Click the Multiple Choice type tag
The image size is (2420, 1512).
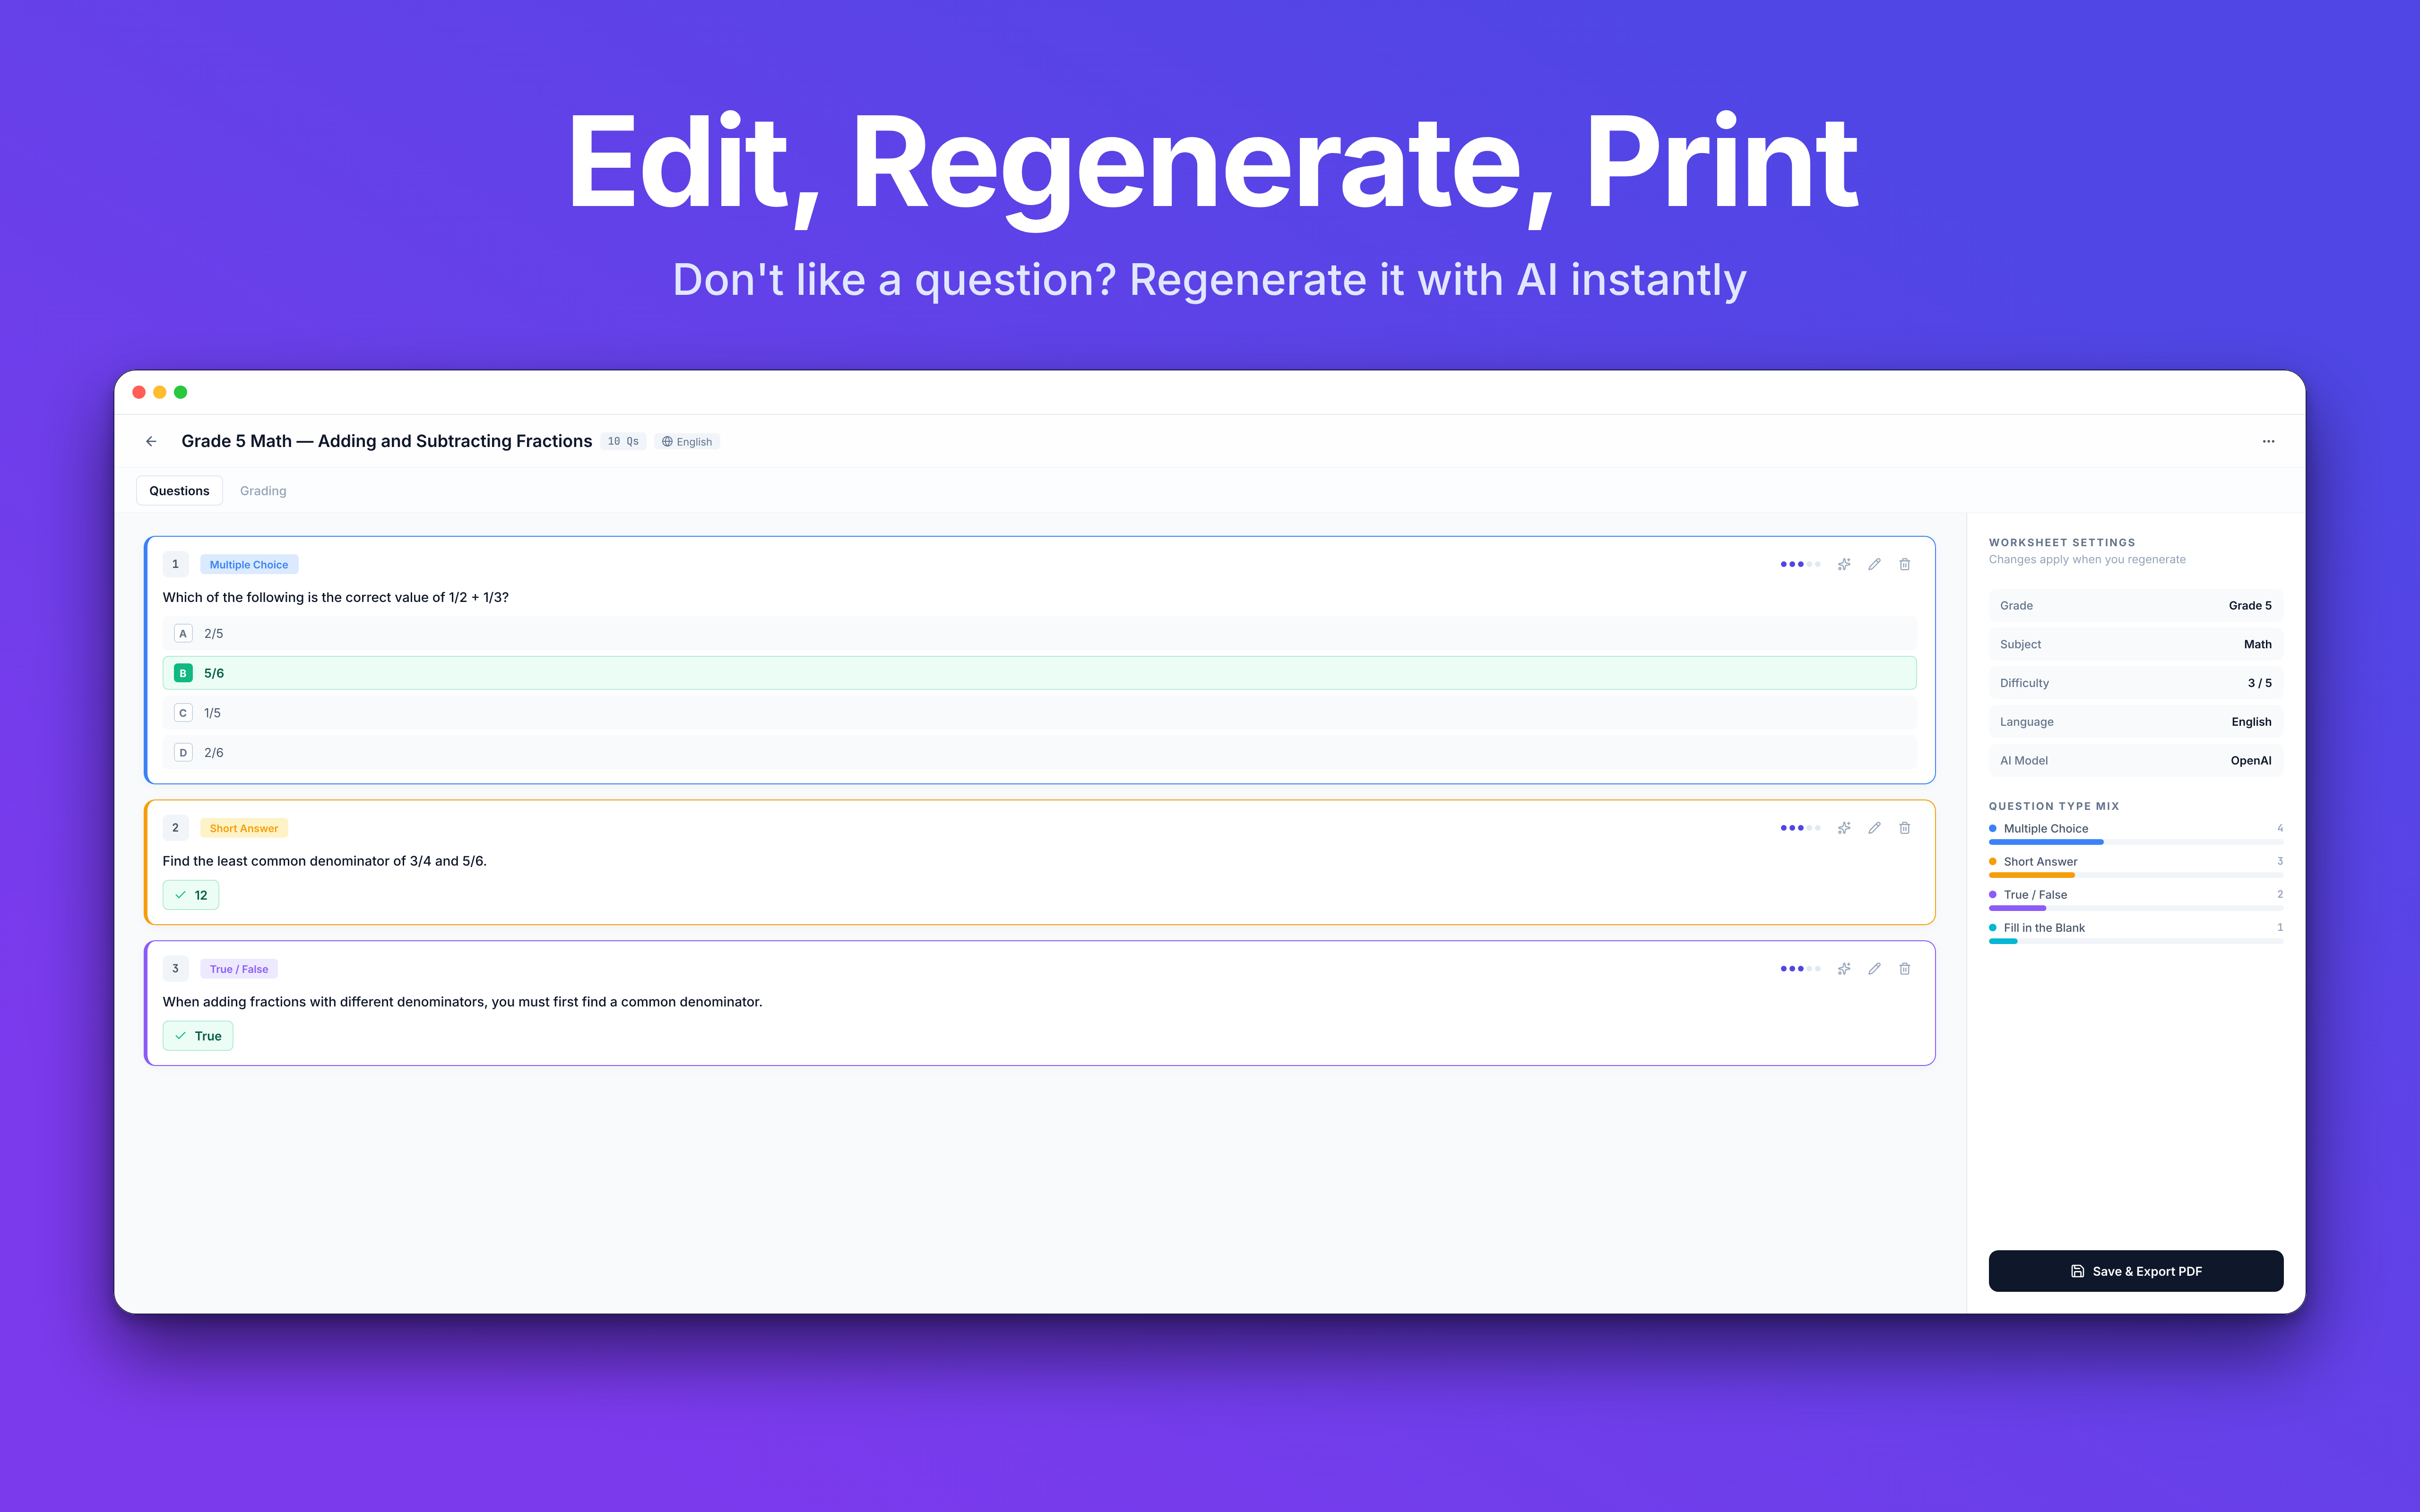pyautogui.click(x=249, y=565)
